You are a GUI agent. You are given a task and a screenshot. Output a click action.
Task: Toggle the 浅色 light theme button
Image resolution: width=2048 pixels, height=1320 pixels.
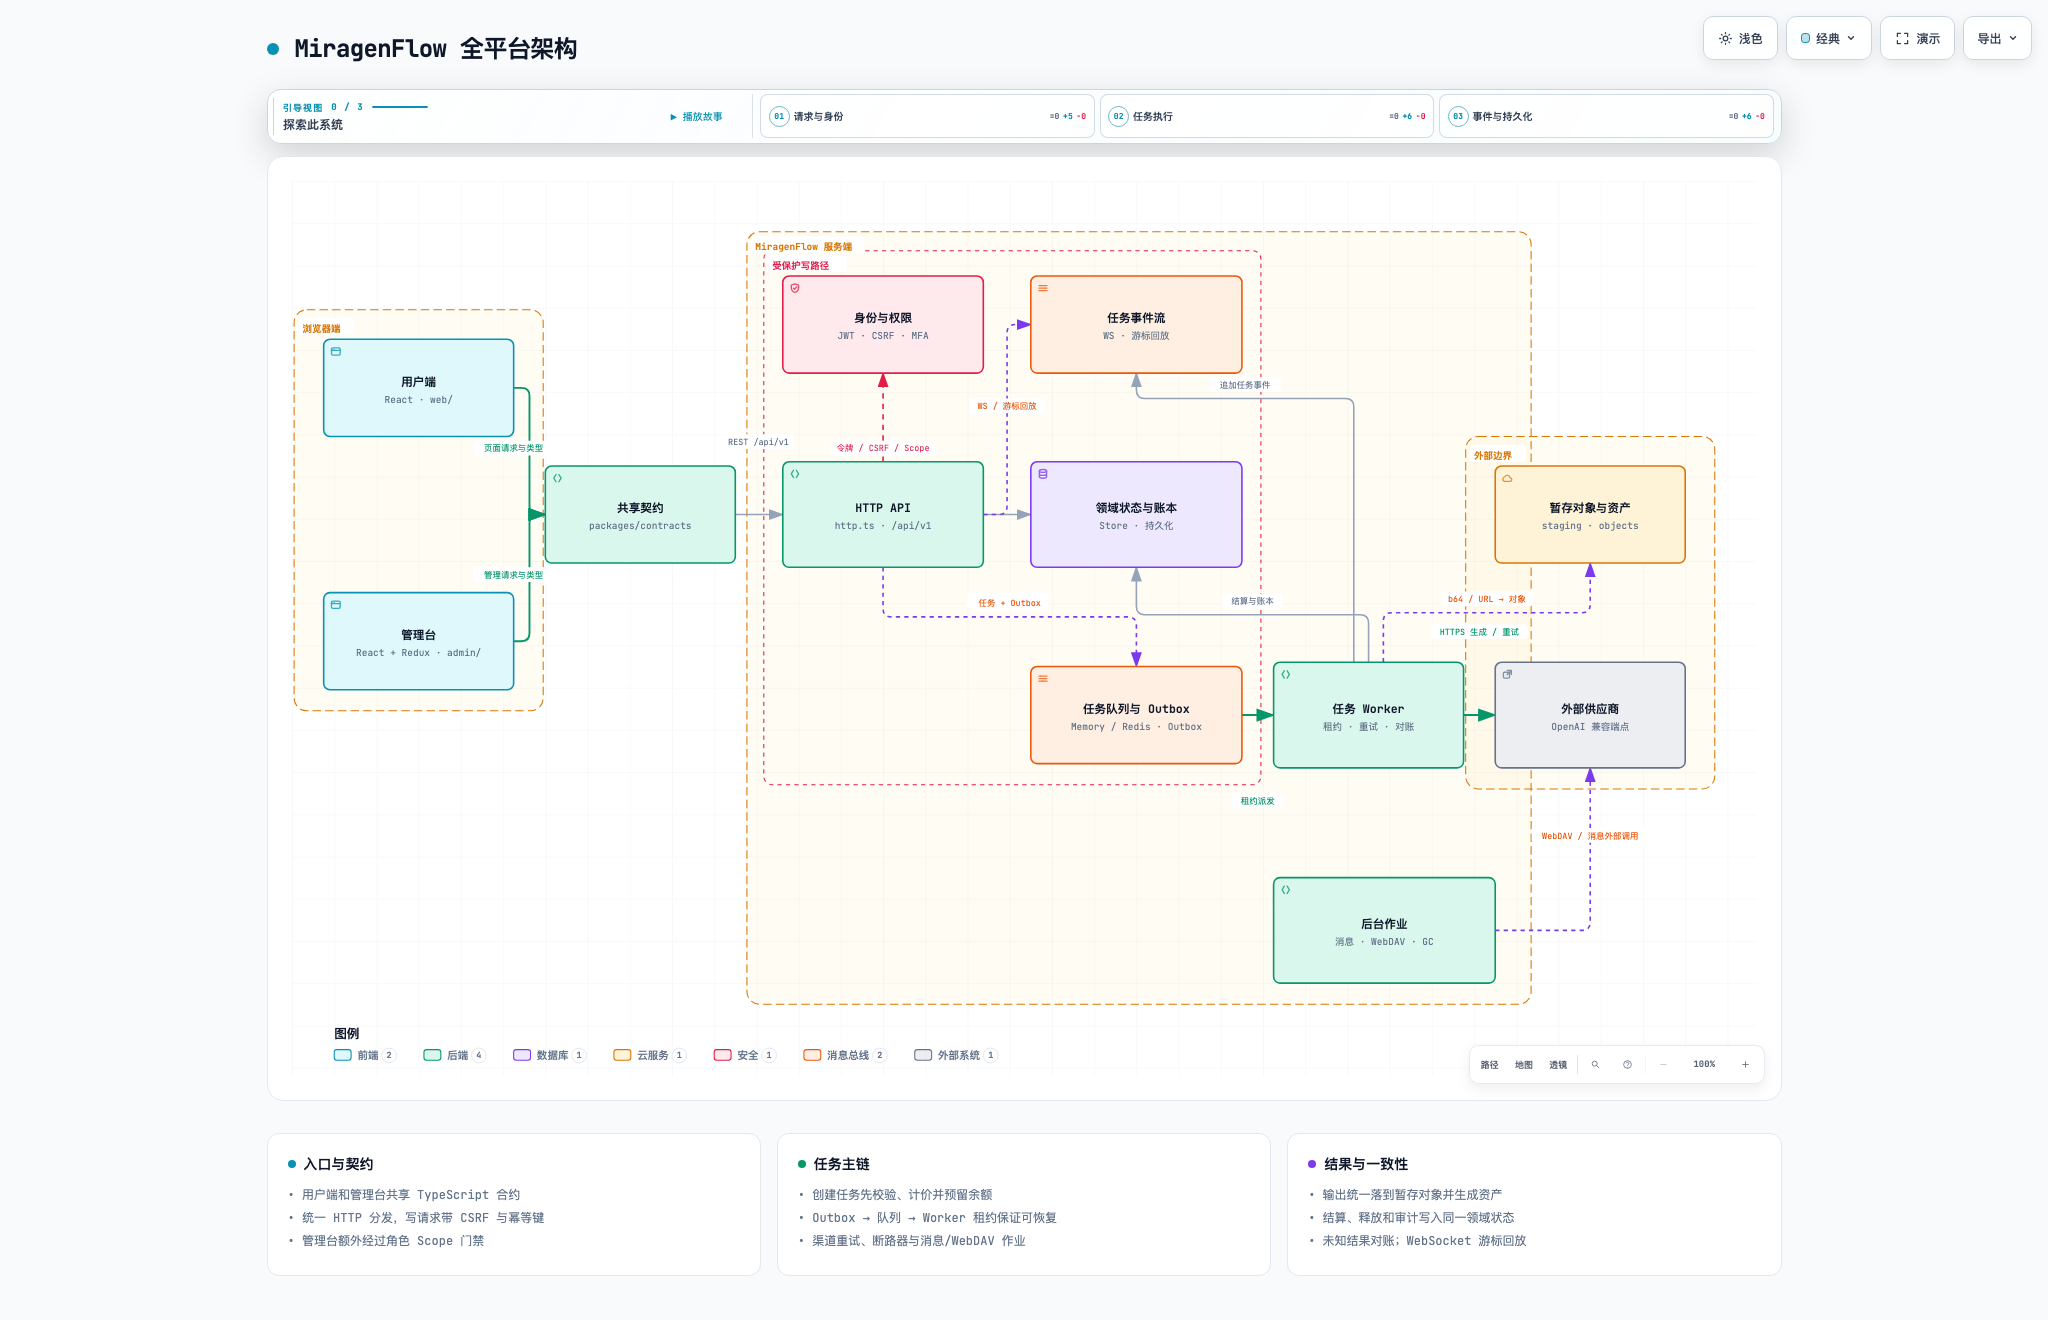pos(1740,38)
